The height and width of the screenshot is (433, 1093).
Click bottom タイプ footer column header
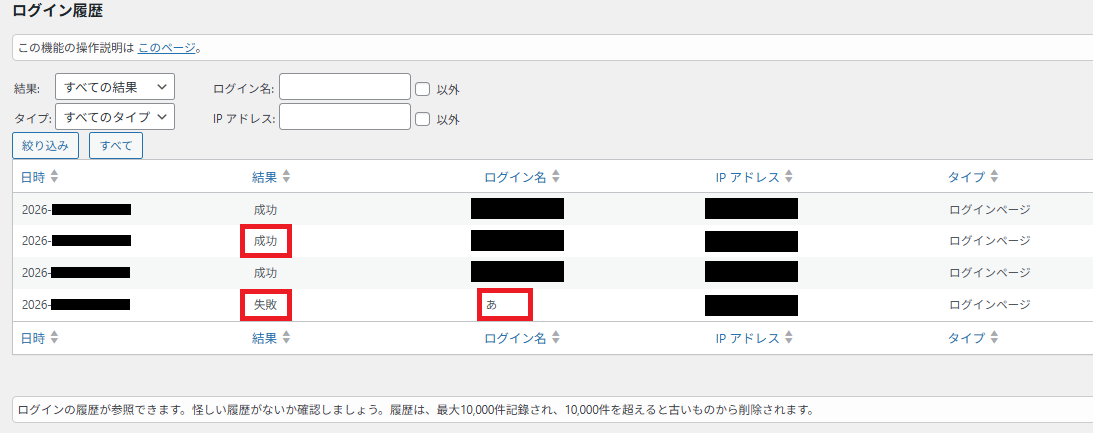pyautogui.click(x=966, y=338)
